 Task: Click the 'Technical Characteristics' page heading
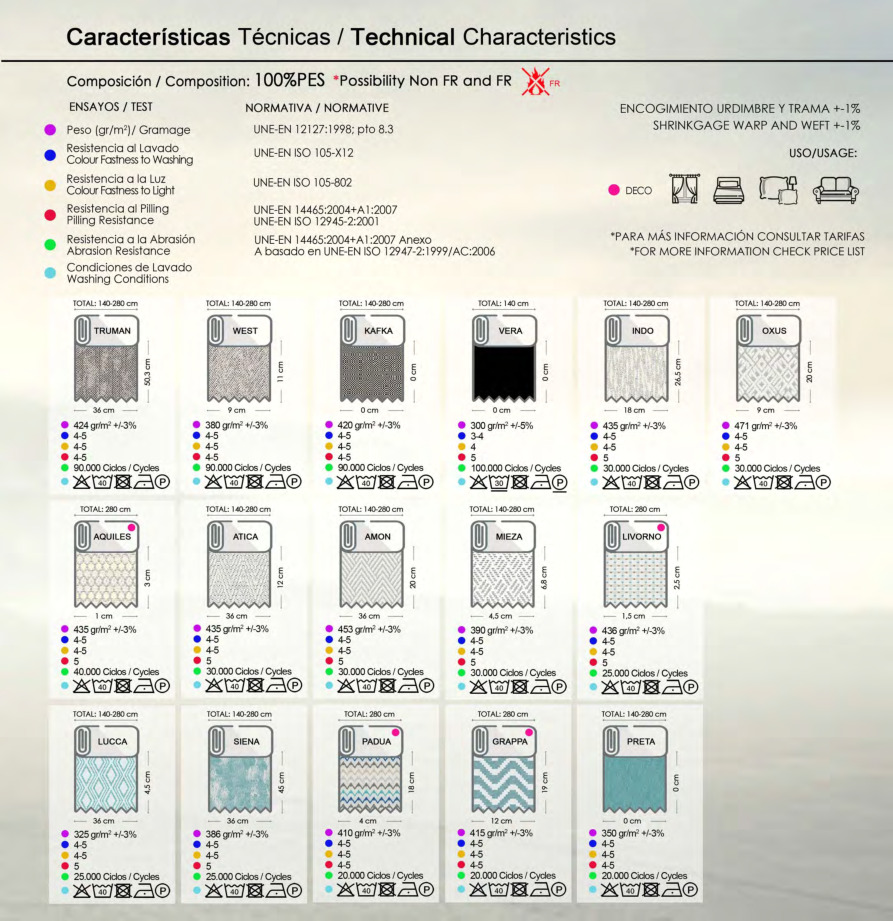point(484,37)
